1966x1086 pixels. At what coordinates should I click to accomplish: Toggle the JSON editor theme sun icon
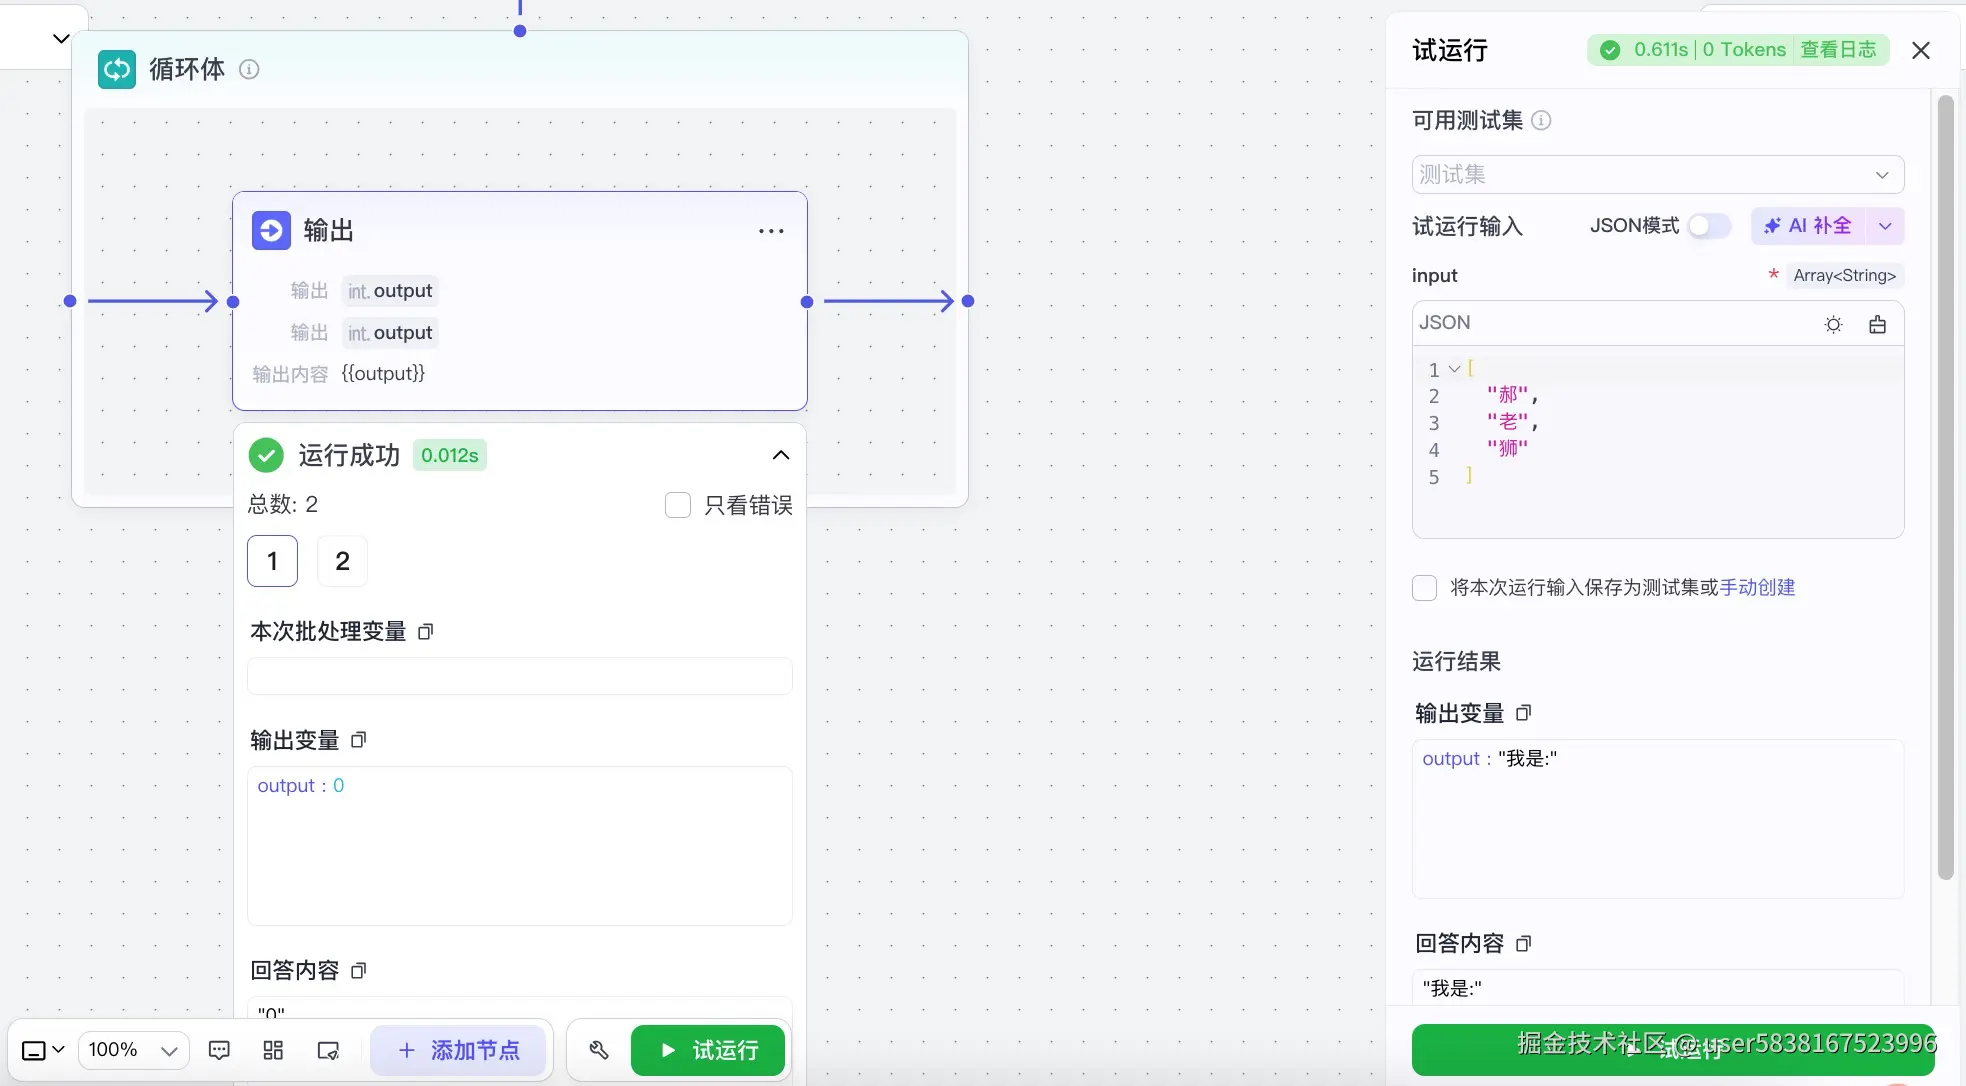pyautogui.click(x=1833, y=324)
